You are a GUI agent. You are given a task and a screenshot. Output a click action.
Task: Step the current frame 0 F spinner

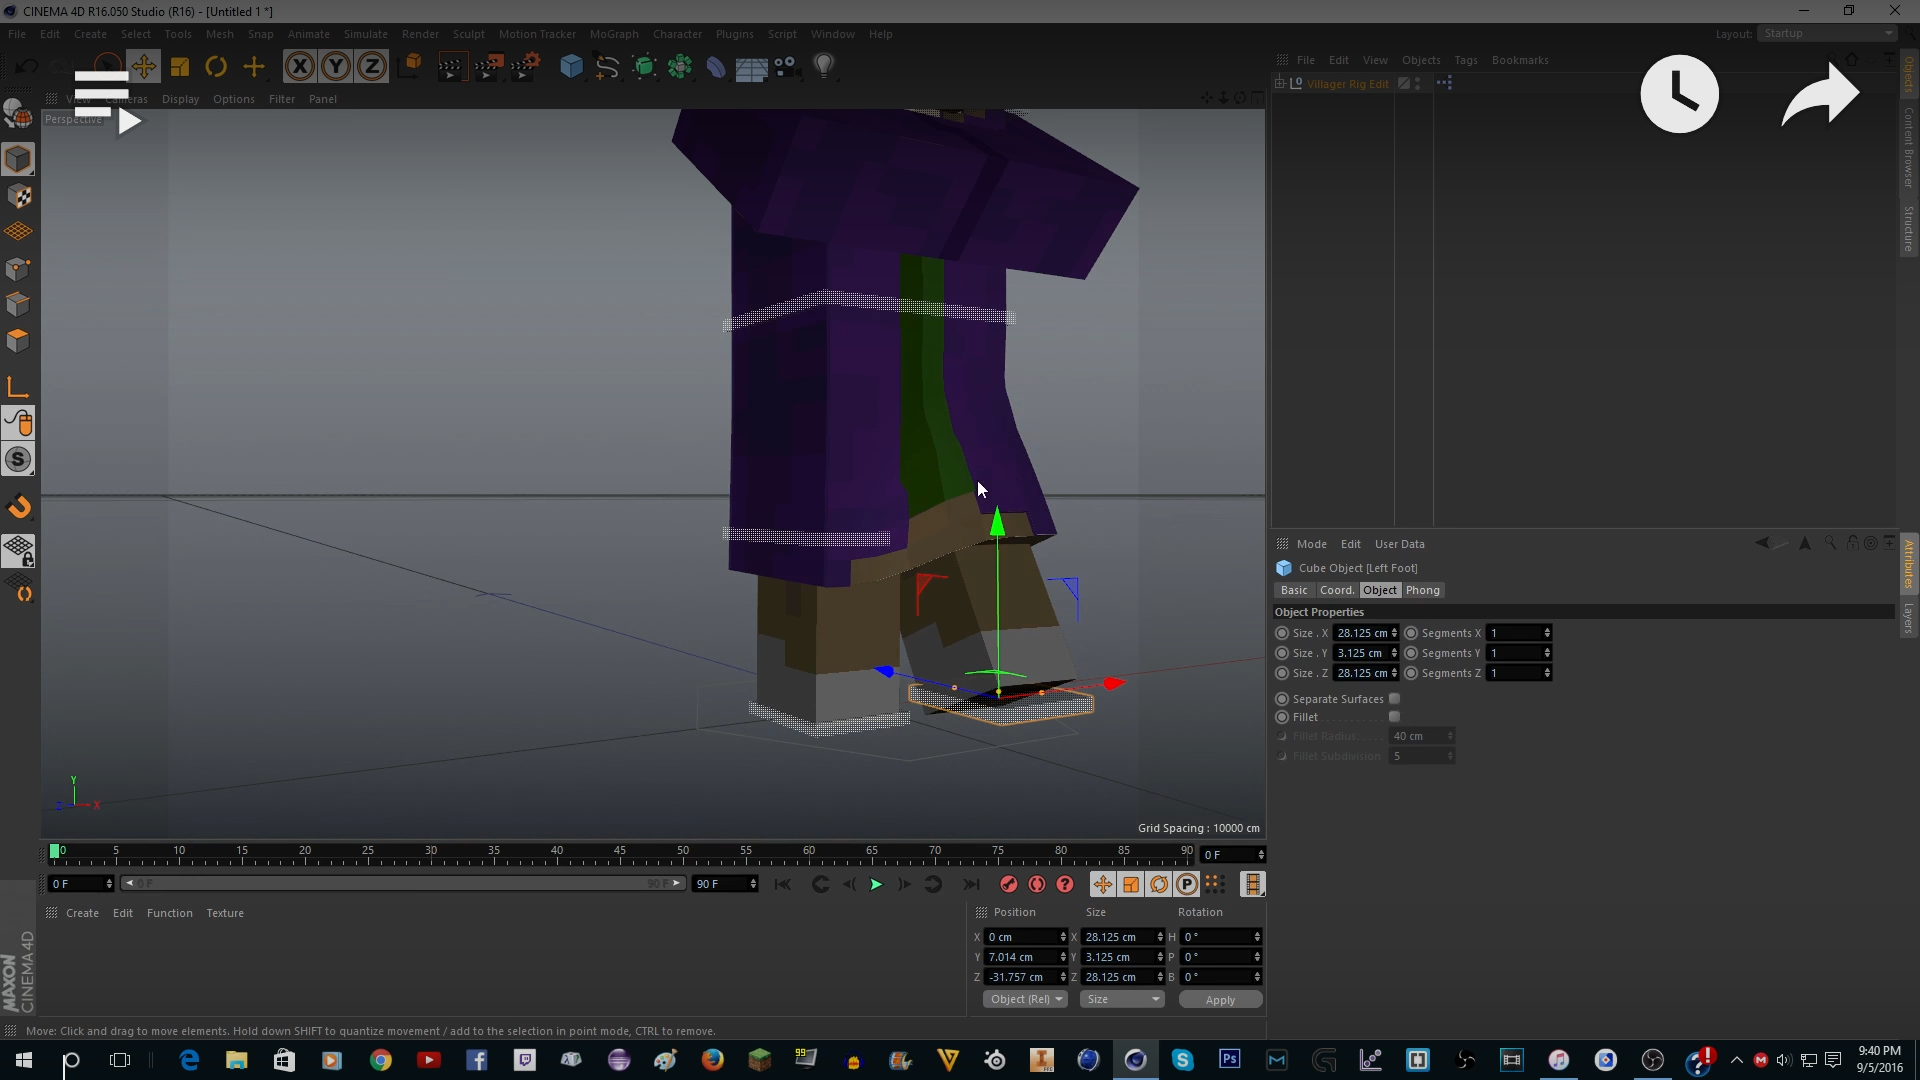click(x=109, y=884)
